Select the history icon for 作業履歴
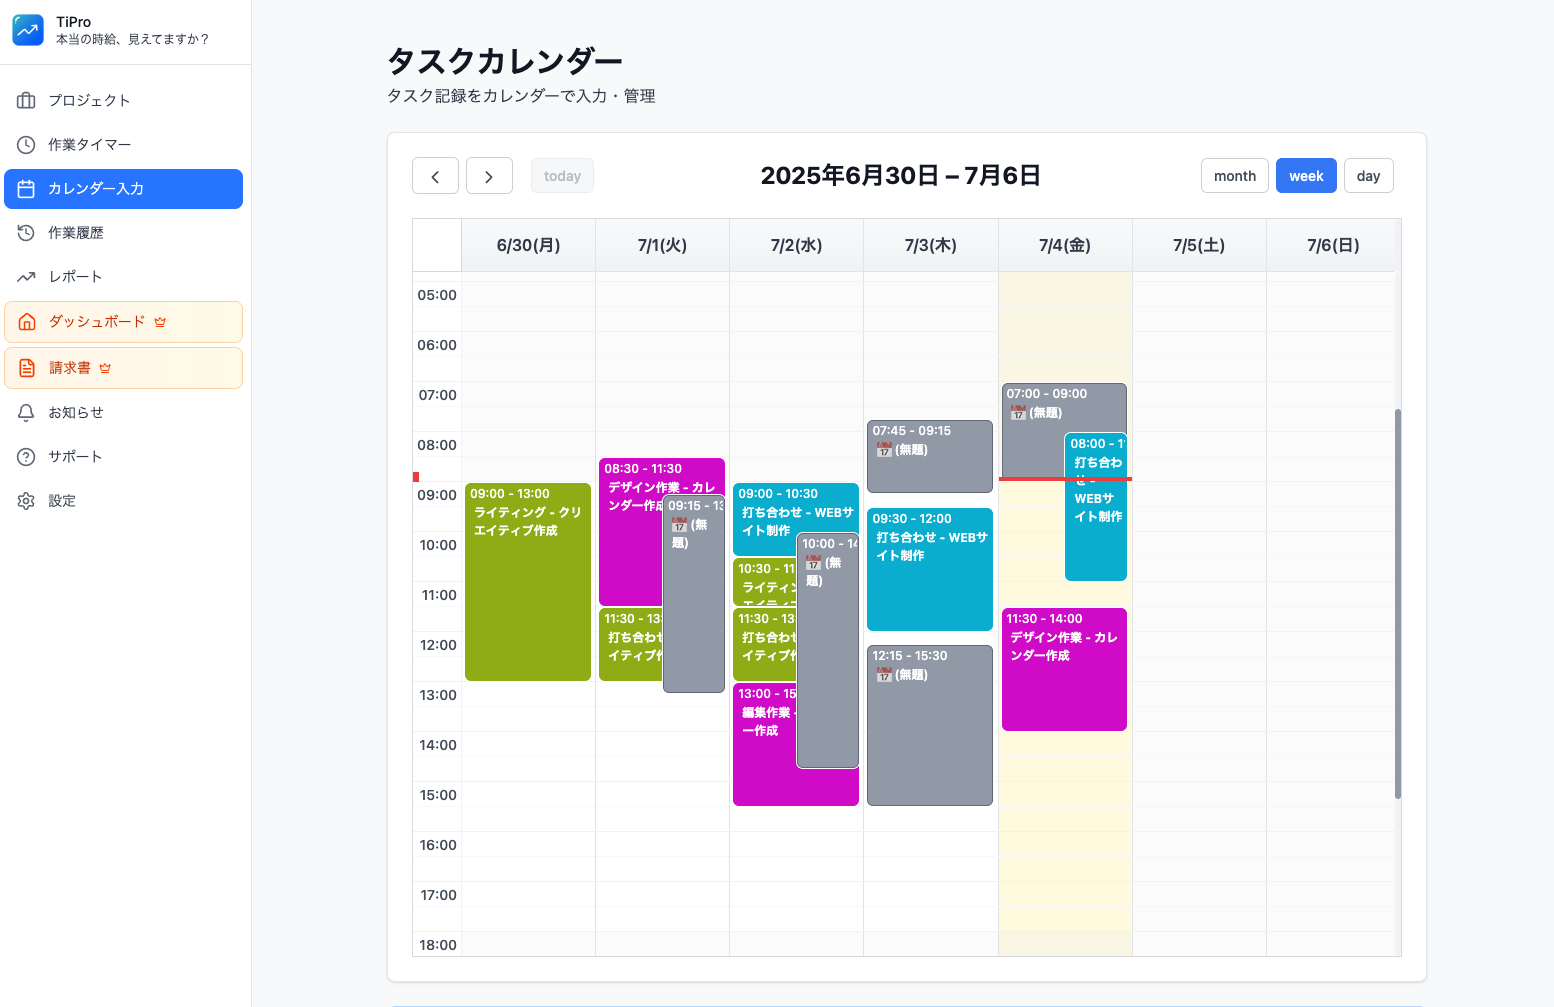This screenshot has width=1554, height=1007. coord(27,233)
